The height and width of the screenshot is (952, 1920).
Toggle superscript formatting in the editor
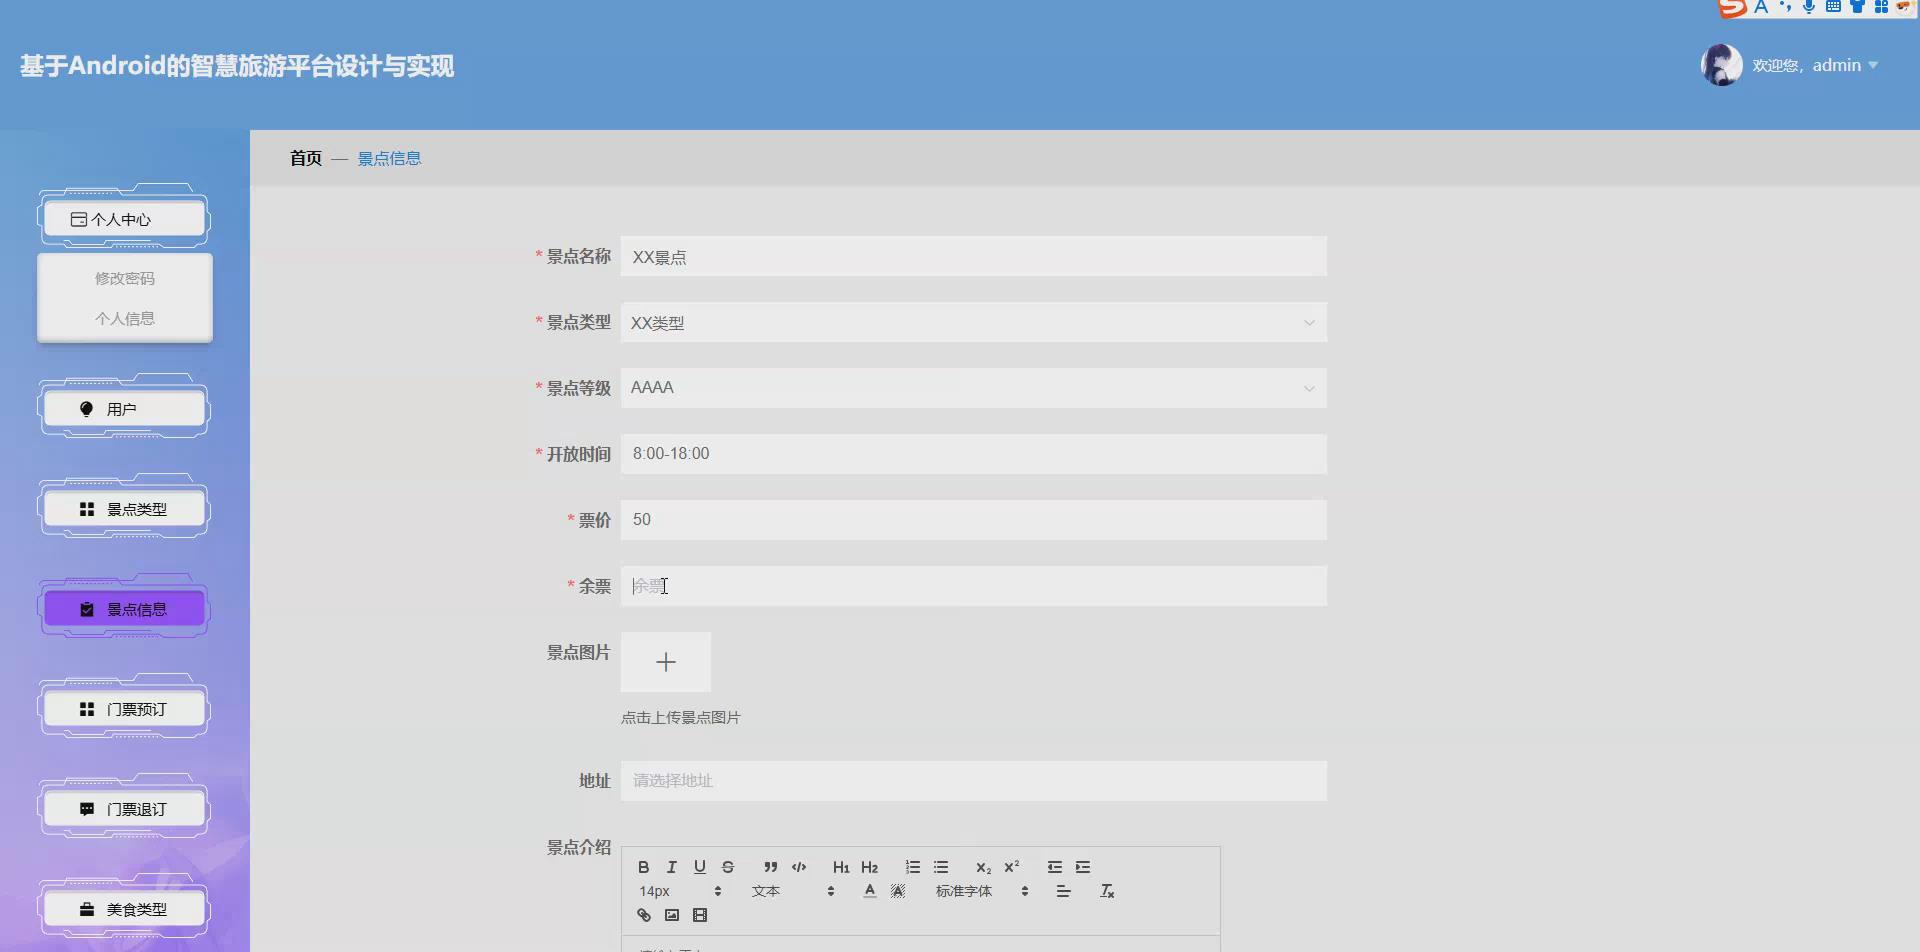point(1011,866)
